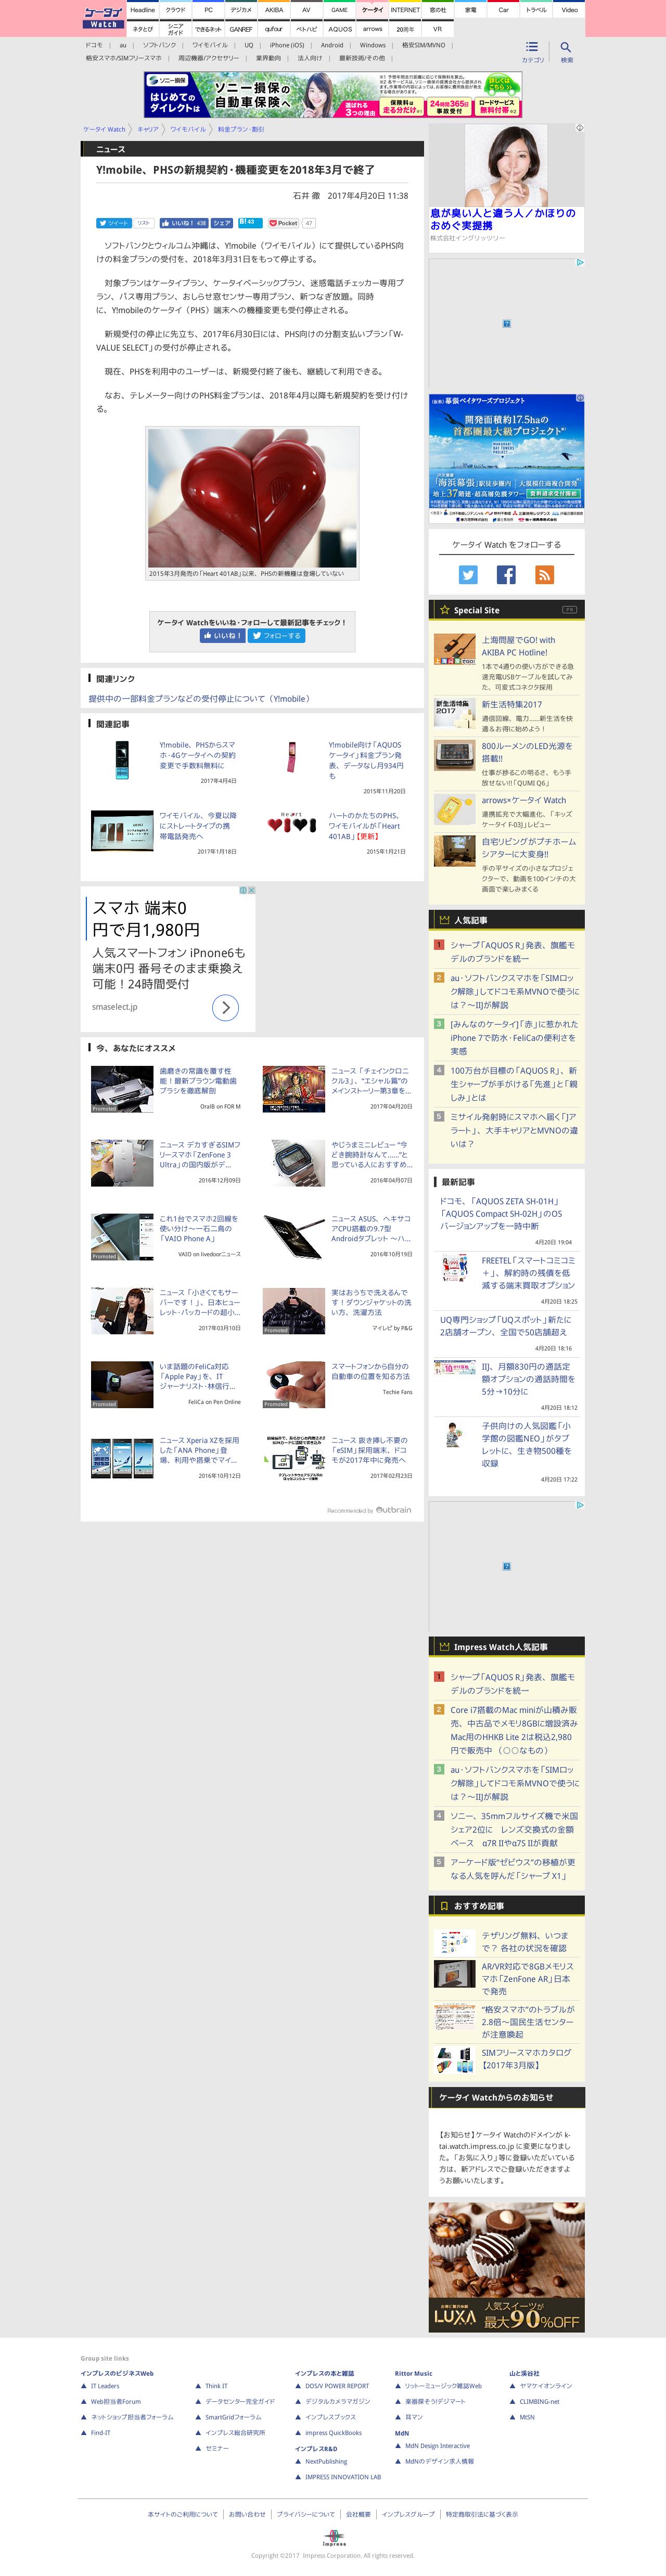Select ドコモ in the category menu
Screen dimensions: 666x2576
click(94, 45)
